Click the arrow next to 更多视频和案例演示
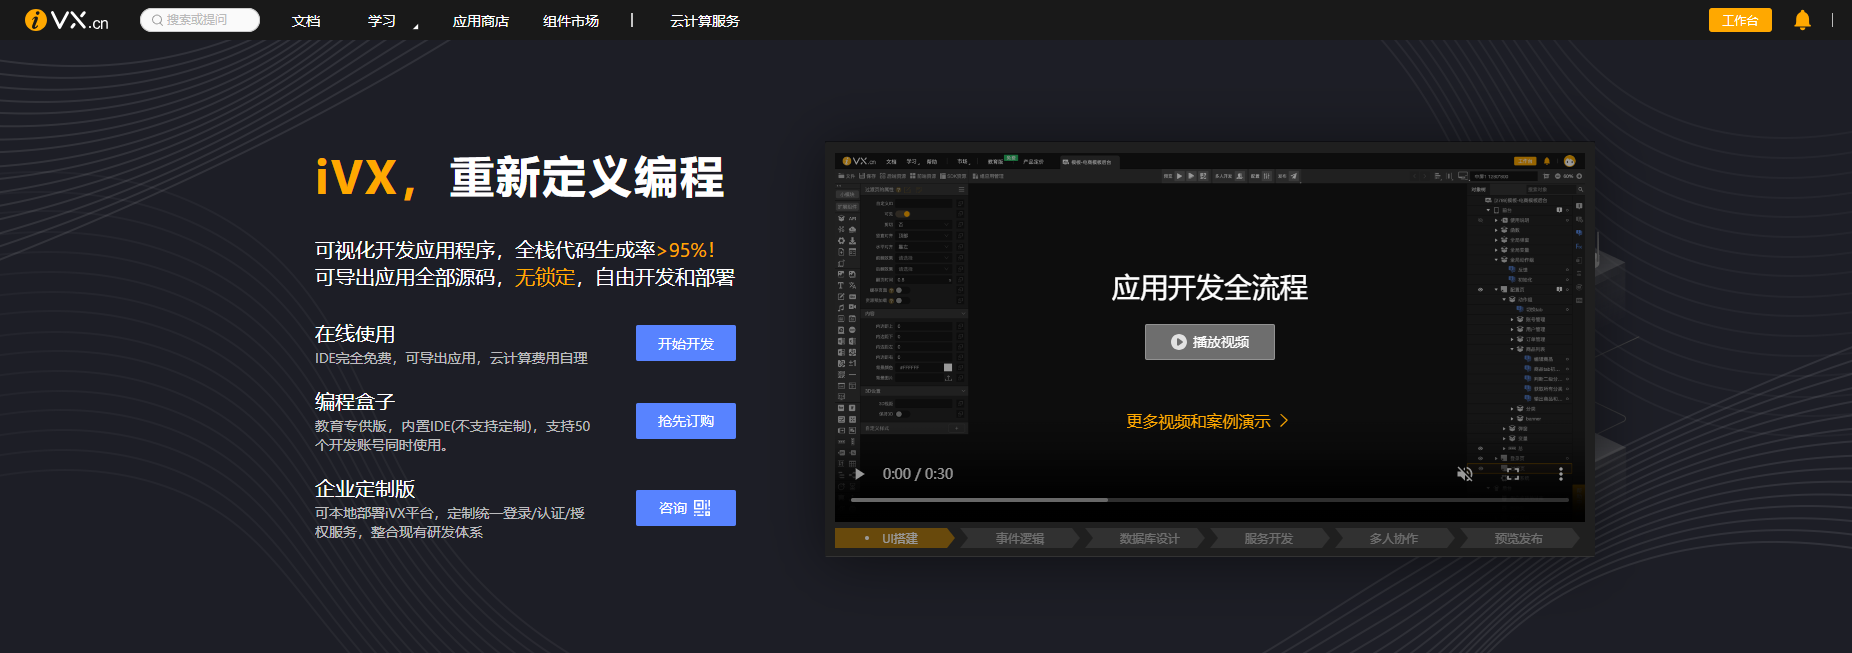Image resolution: width=1852 pixels, height=653 pixels. [x=1285, y=421]
